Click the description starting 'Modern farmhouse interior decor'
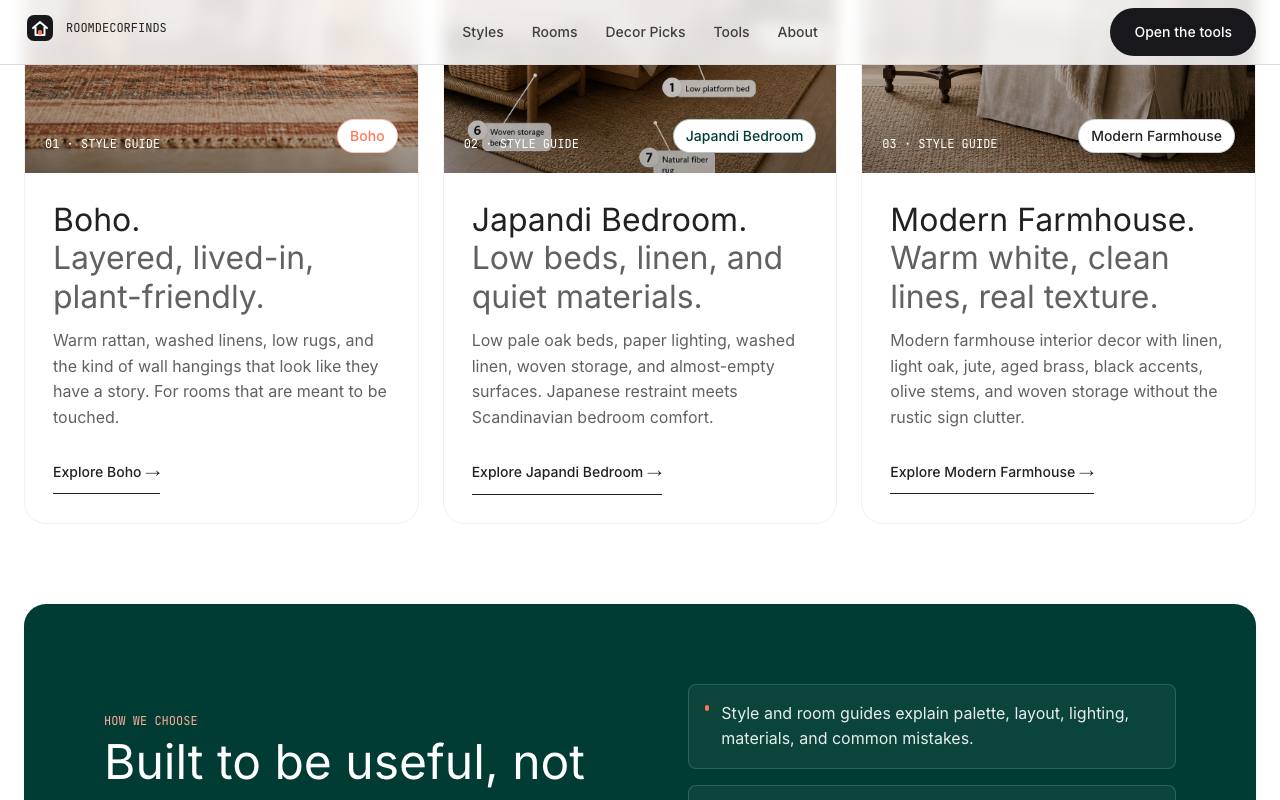The width and height of the screenshot is (1280, 800). (1058, 379)
